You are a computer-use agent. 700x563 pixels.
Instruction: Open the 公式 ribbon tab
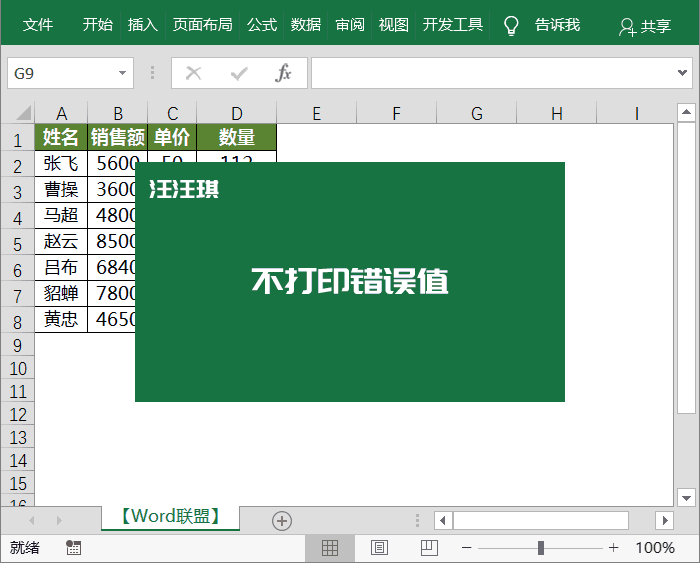coord(262,25)
